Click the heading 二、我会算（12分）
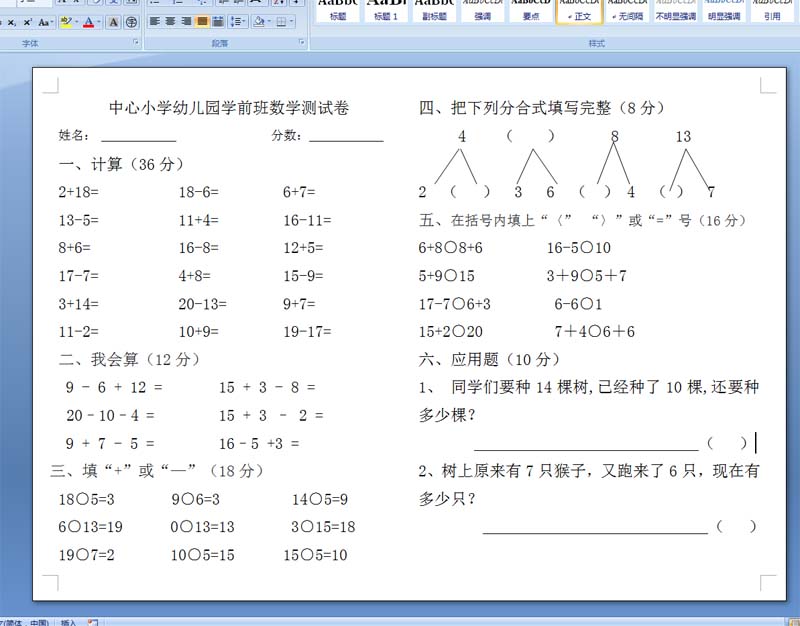This screenshot has width=800, height=626. 130,360
